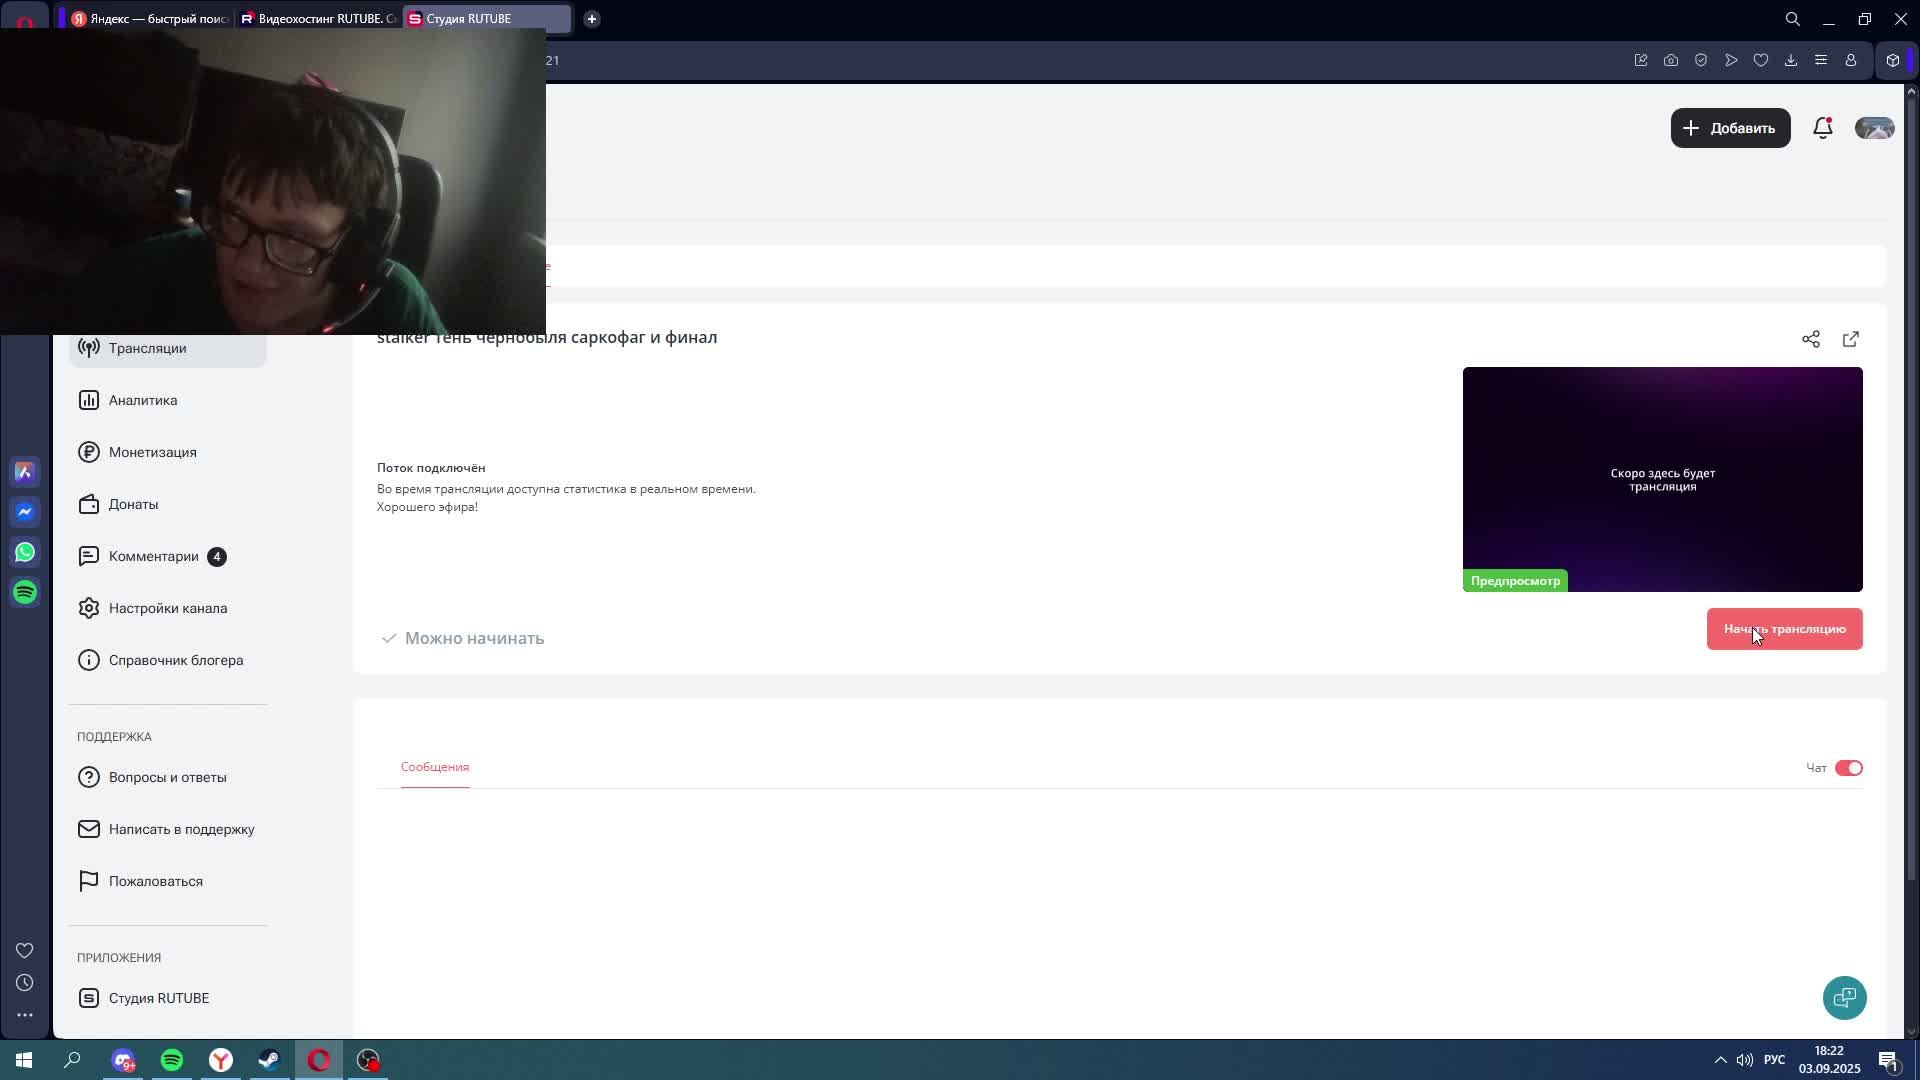Open stream in new window icon
The width and height of the screenshot is (1920, 1080).
coord(1850,339)
